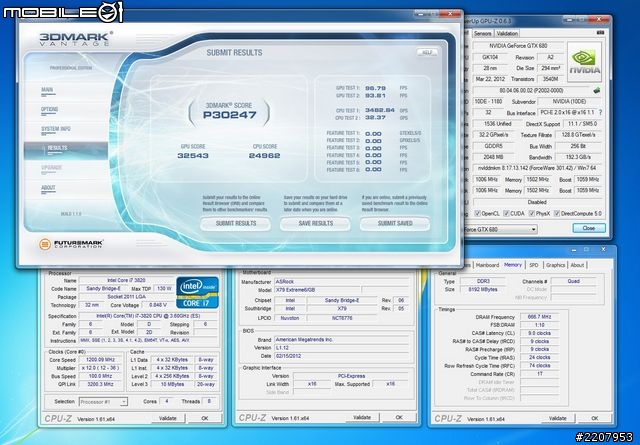This screenshot has height=445, width=640.
Task: Click the Submit Saved button
Action: (x=395, y=223)
